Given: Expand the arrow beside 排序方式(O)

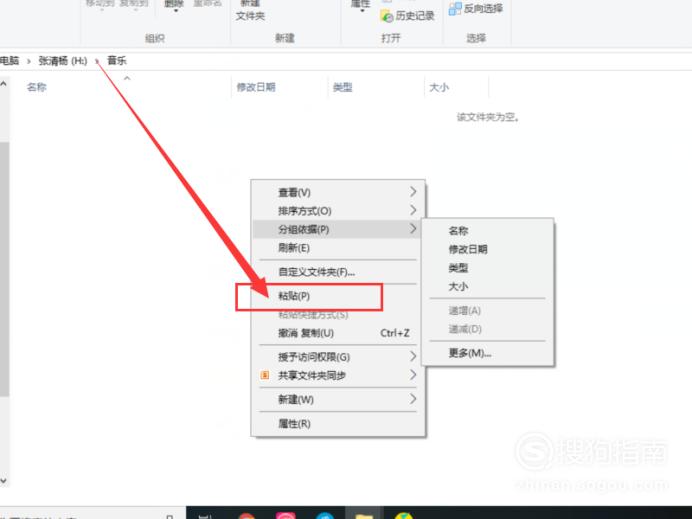Looking at the screenshot, I should [x=413, y=210].
